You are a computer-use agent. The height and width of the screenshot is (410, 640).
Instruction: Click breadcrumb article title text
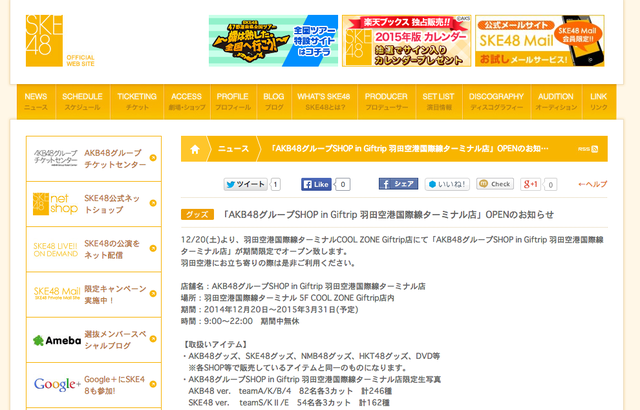[409, 149]
